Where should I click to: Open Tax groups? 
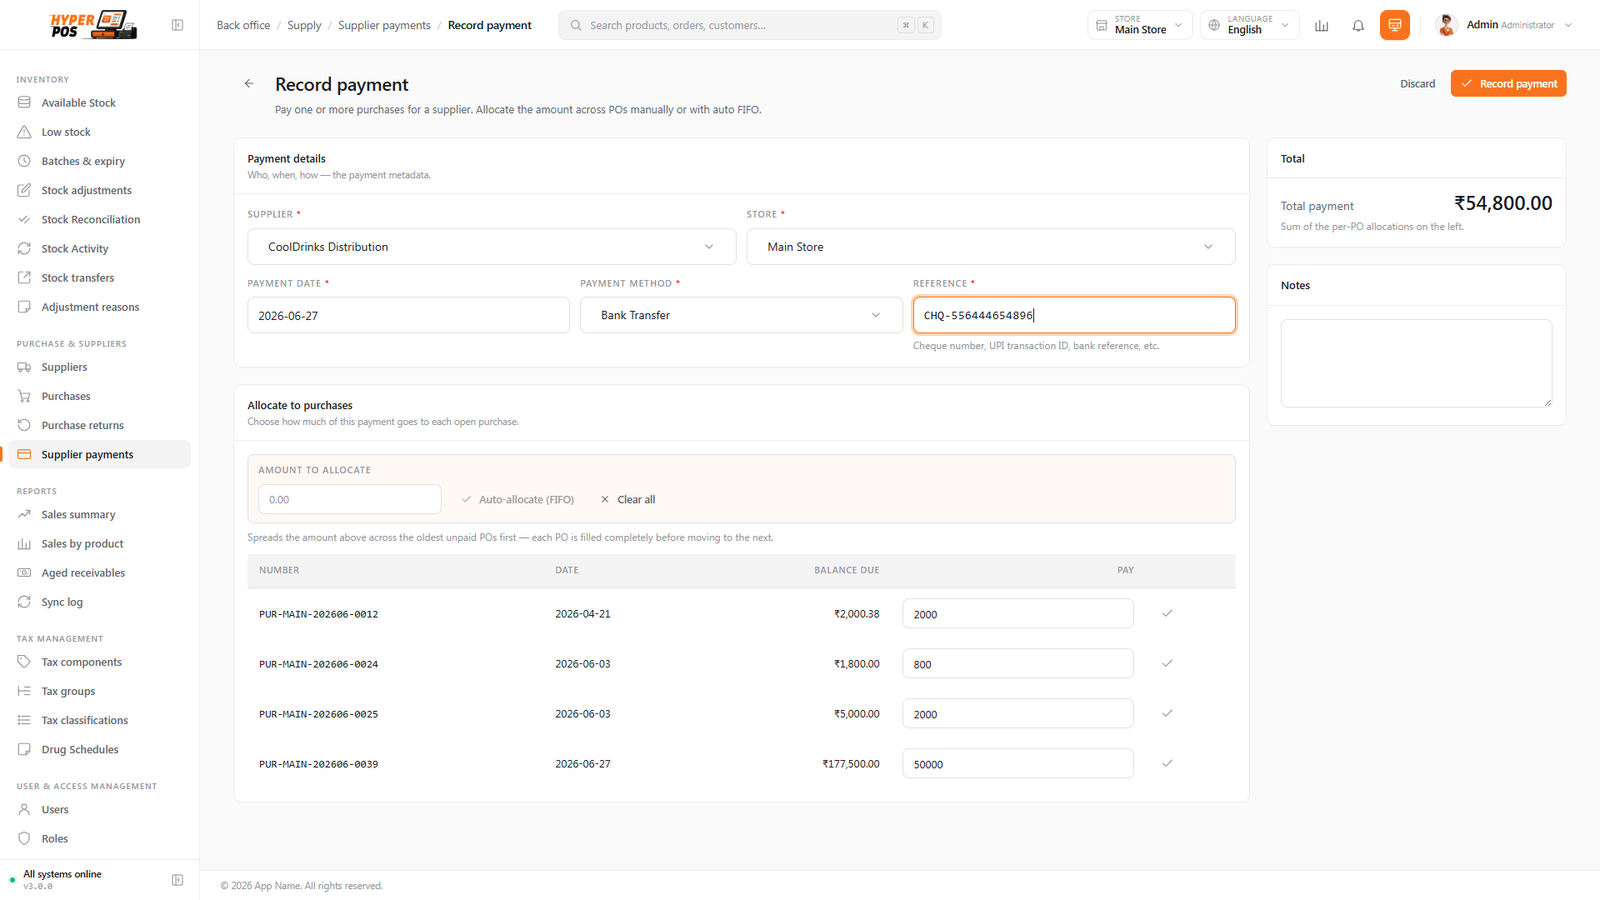(x=99, y=691)
